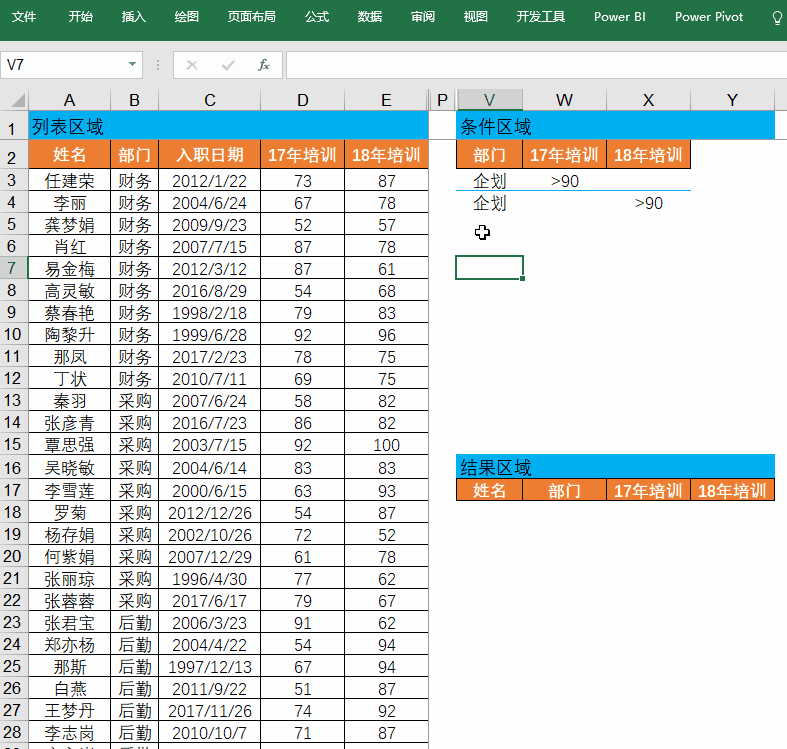Open the 页面布局 ribbon tab
Viewport: 787px width, 749px height.
click(x=252, y=17)
